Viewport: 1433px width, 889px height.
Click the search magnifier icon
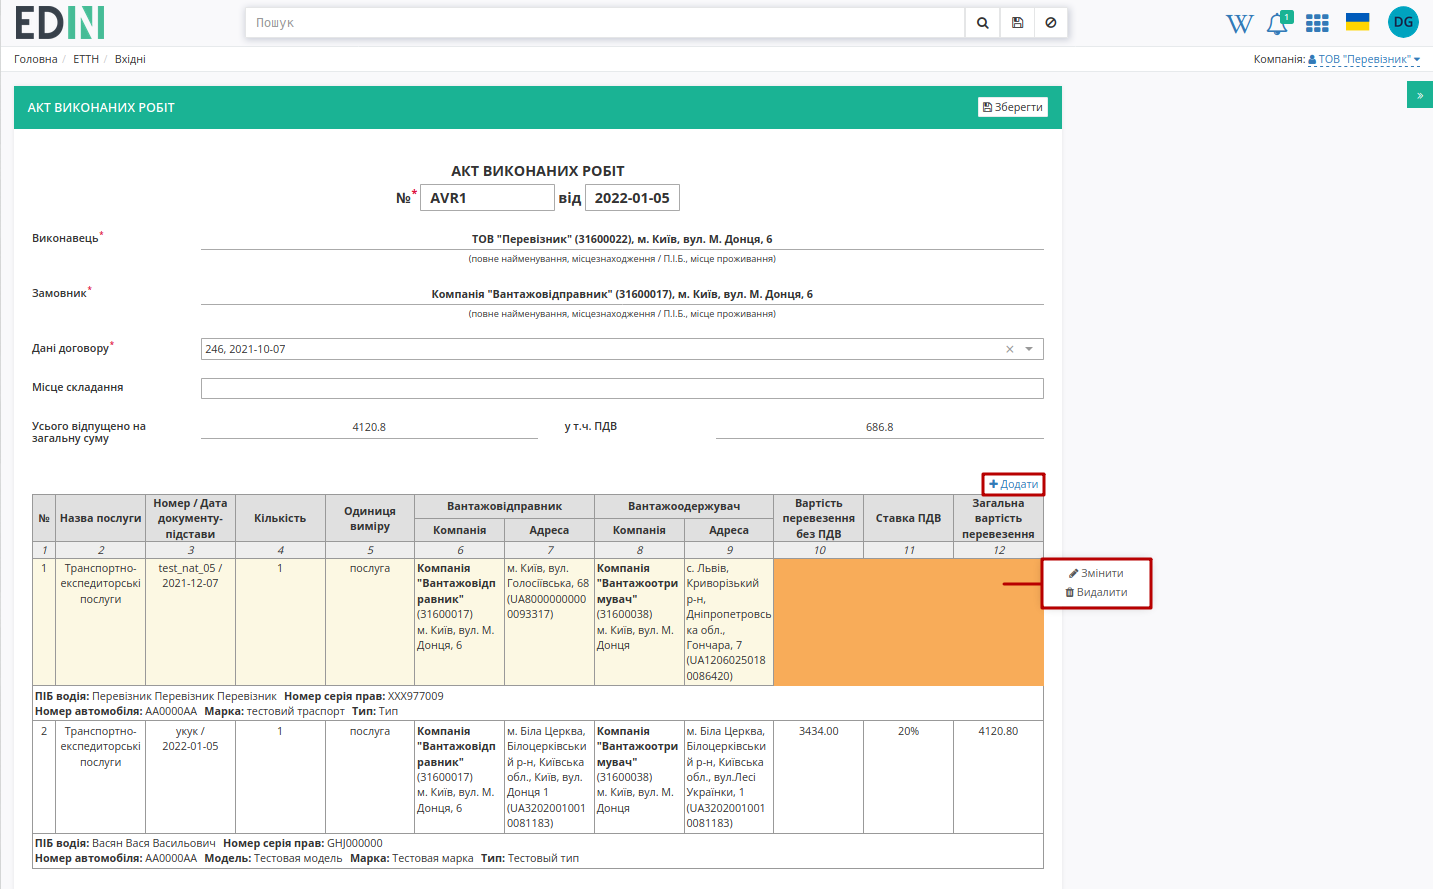tap(983, 23)
